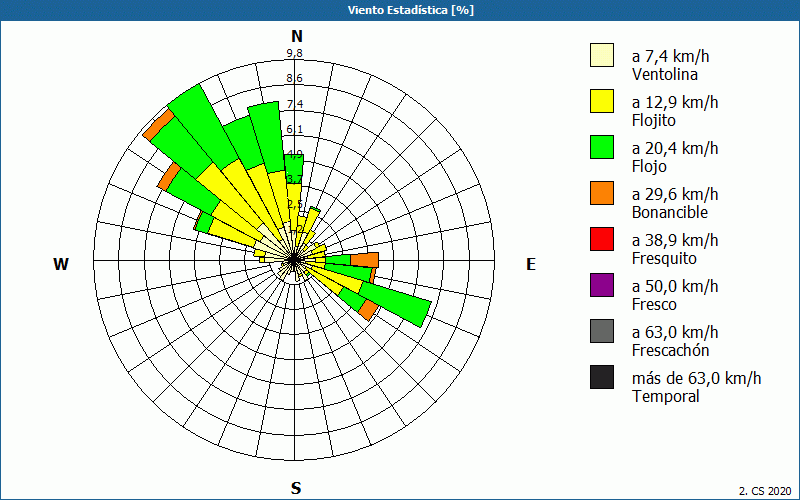The image size is (800, 500).
Task: Click the 'Fresquito' legend label
Action: click(x=664, y=258)
